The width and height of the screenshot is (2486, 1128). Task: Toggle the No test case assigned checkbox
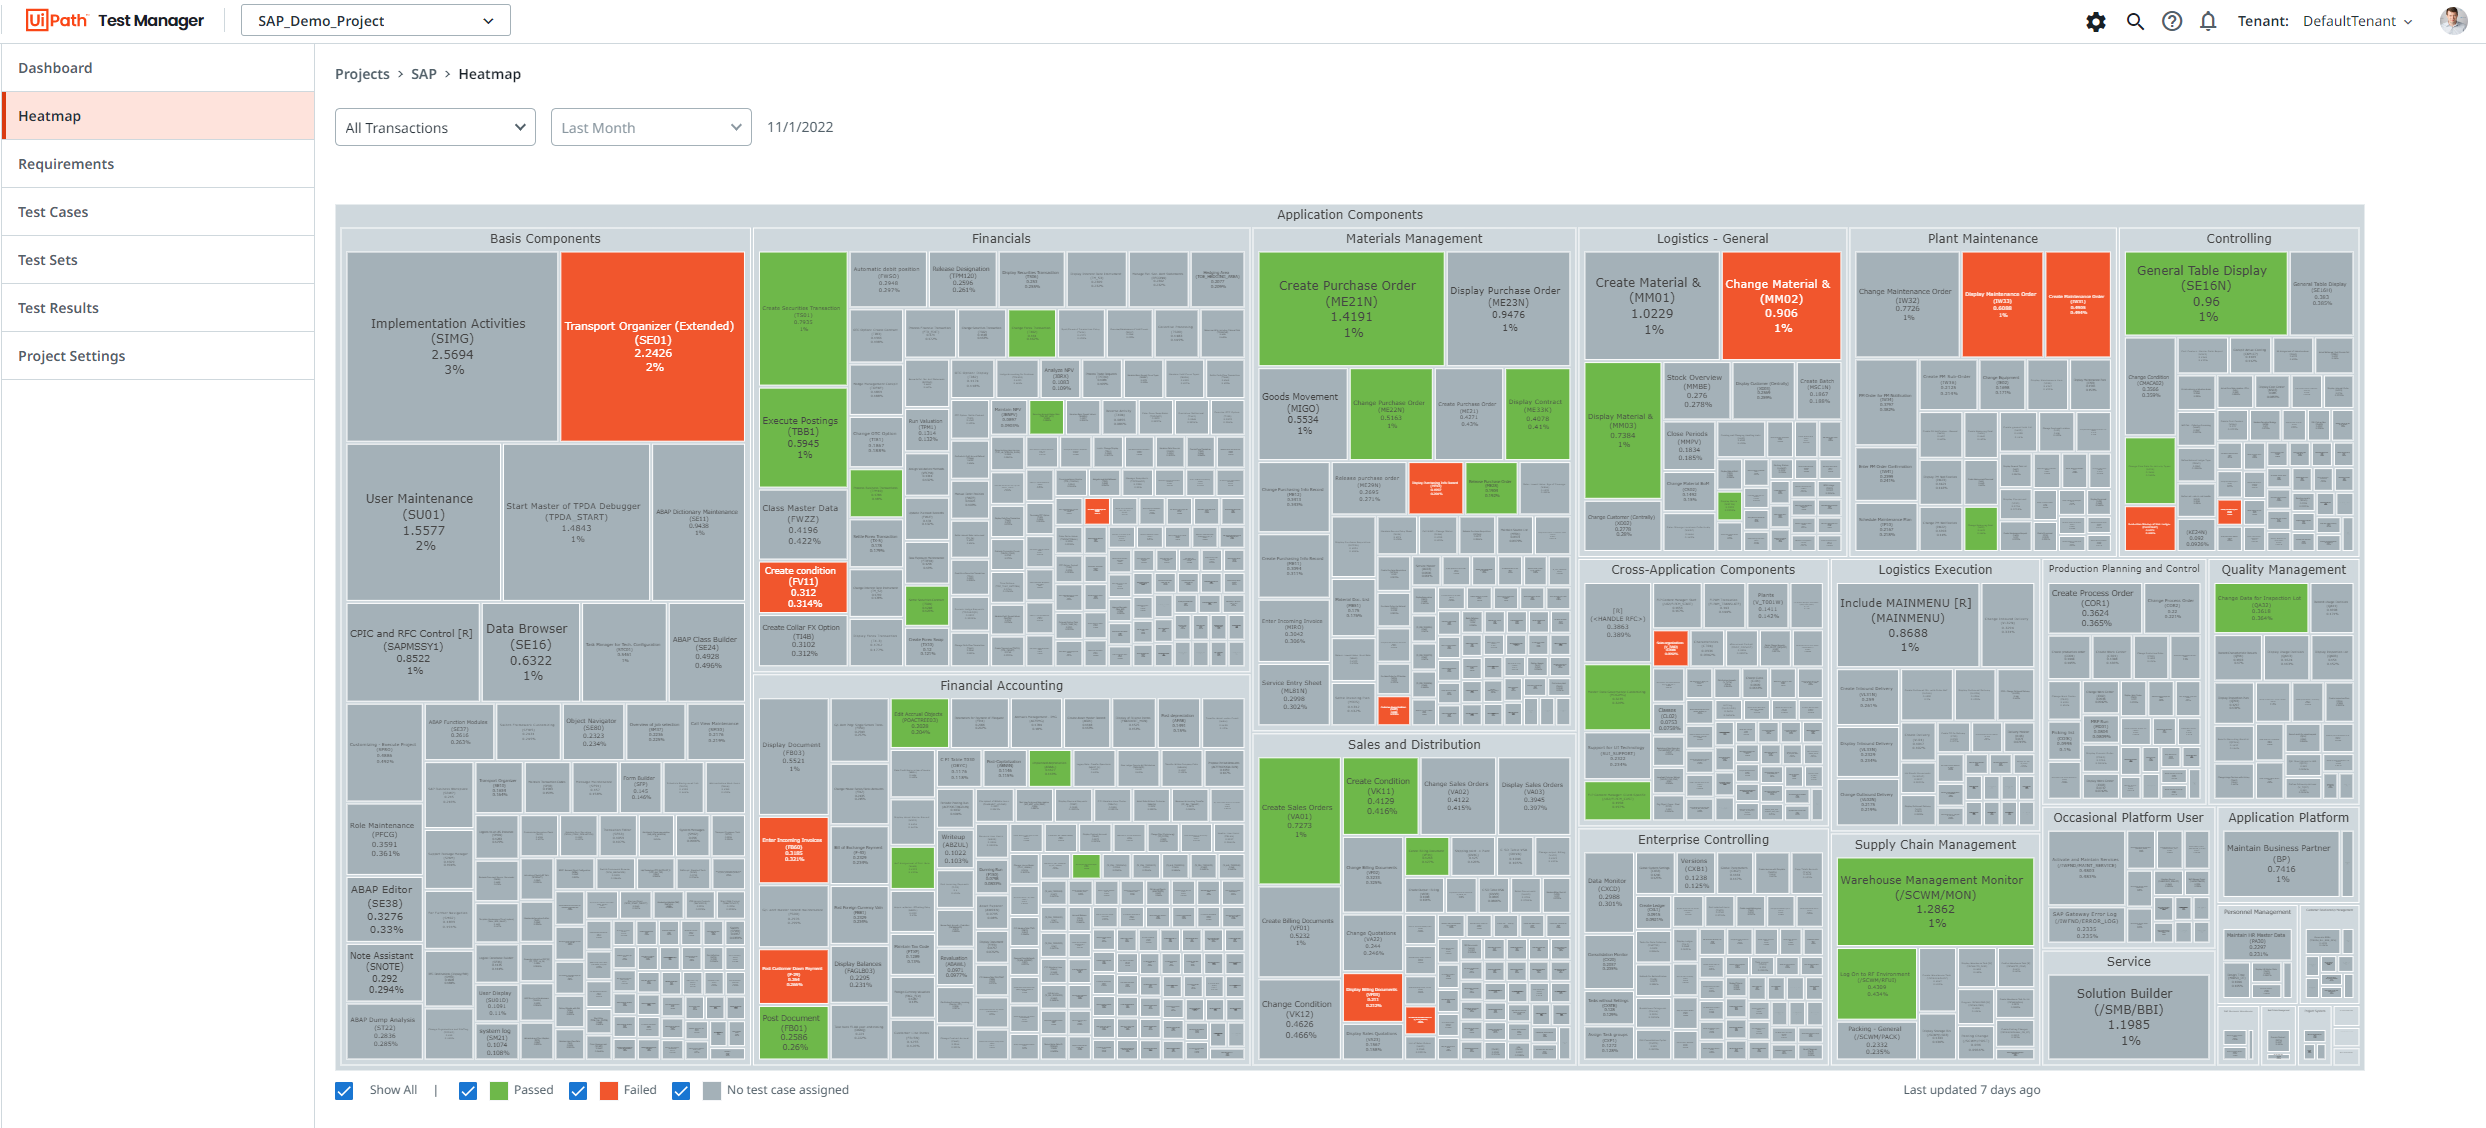tap(681, 1091)
